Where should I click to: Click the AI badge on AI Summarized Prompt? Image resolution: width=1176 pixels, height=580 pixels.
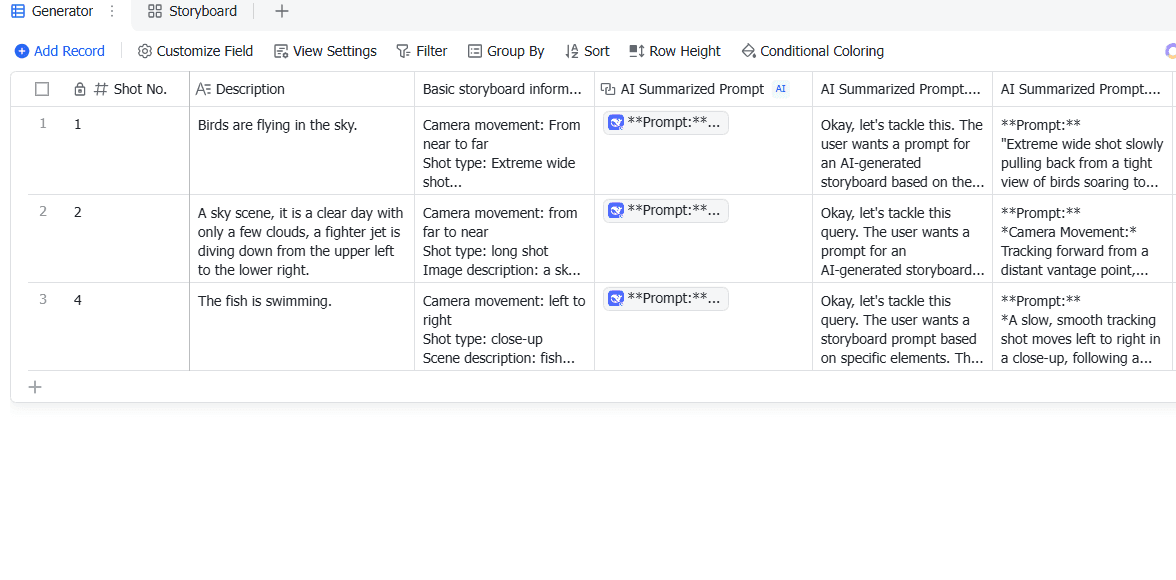point(781,89)
